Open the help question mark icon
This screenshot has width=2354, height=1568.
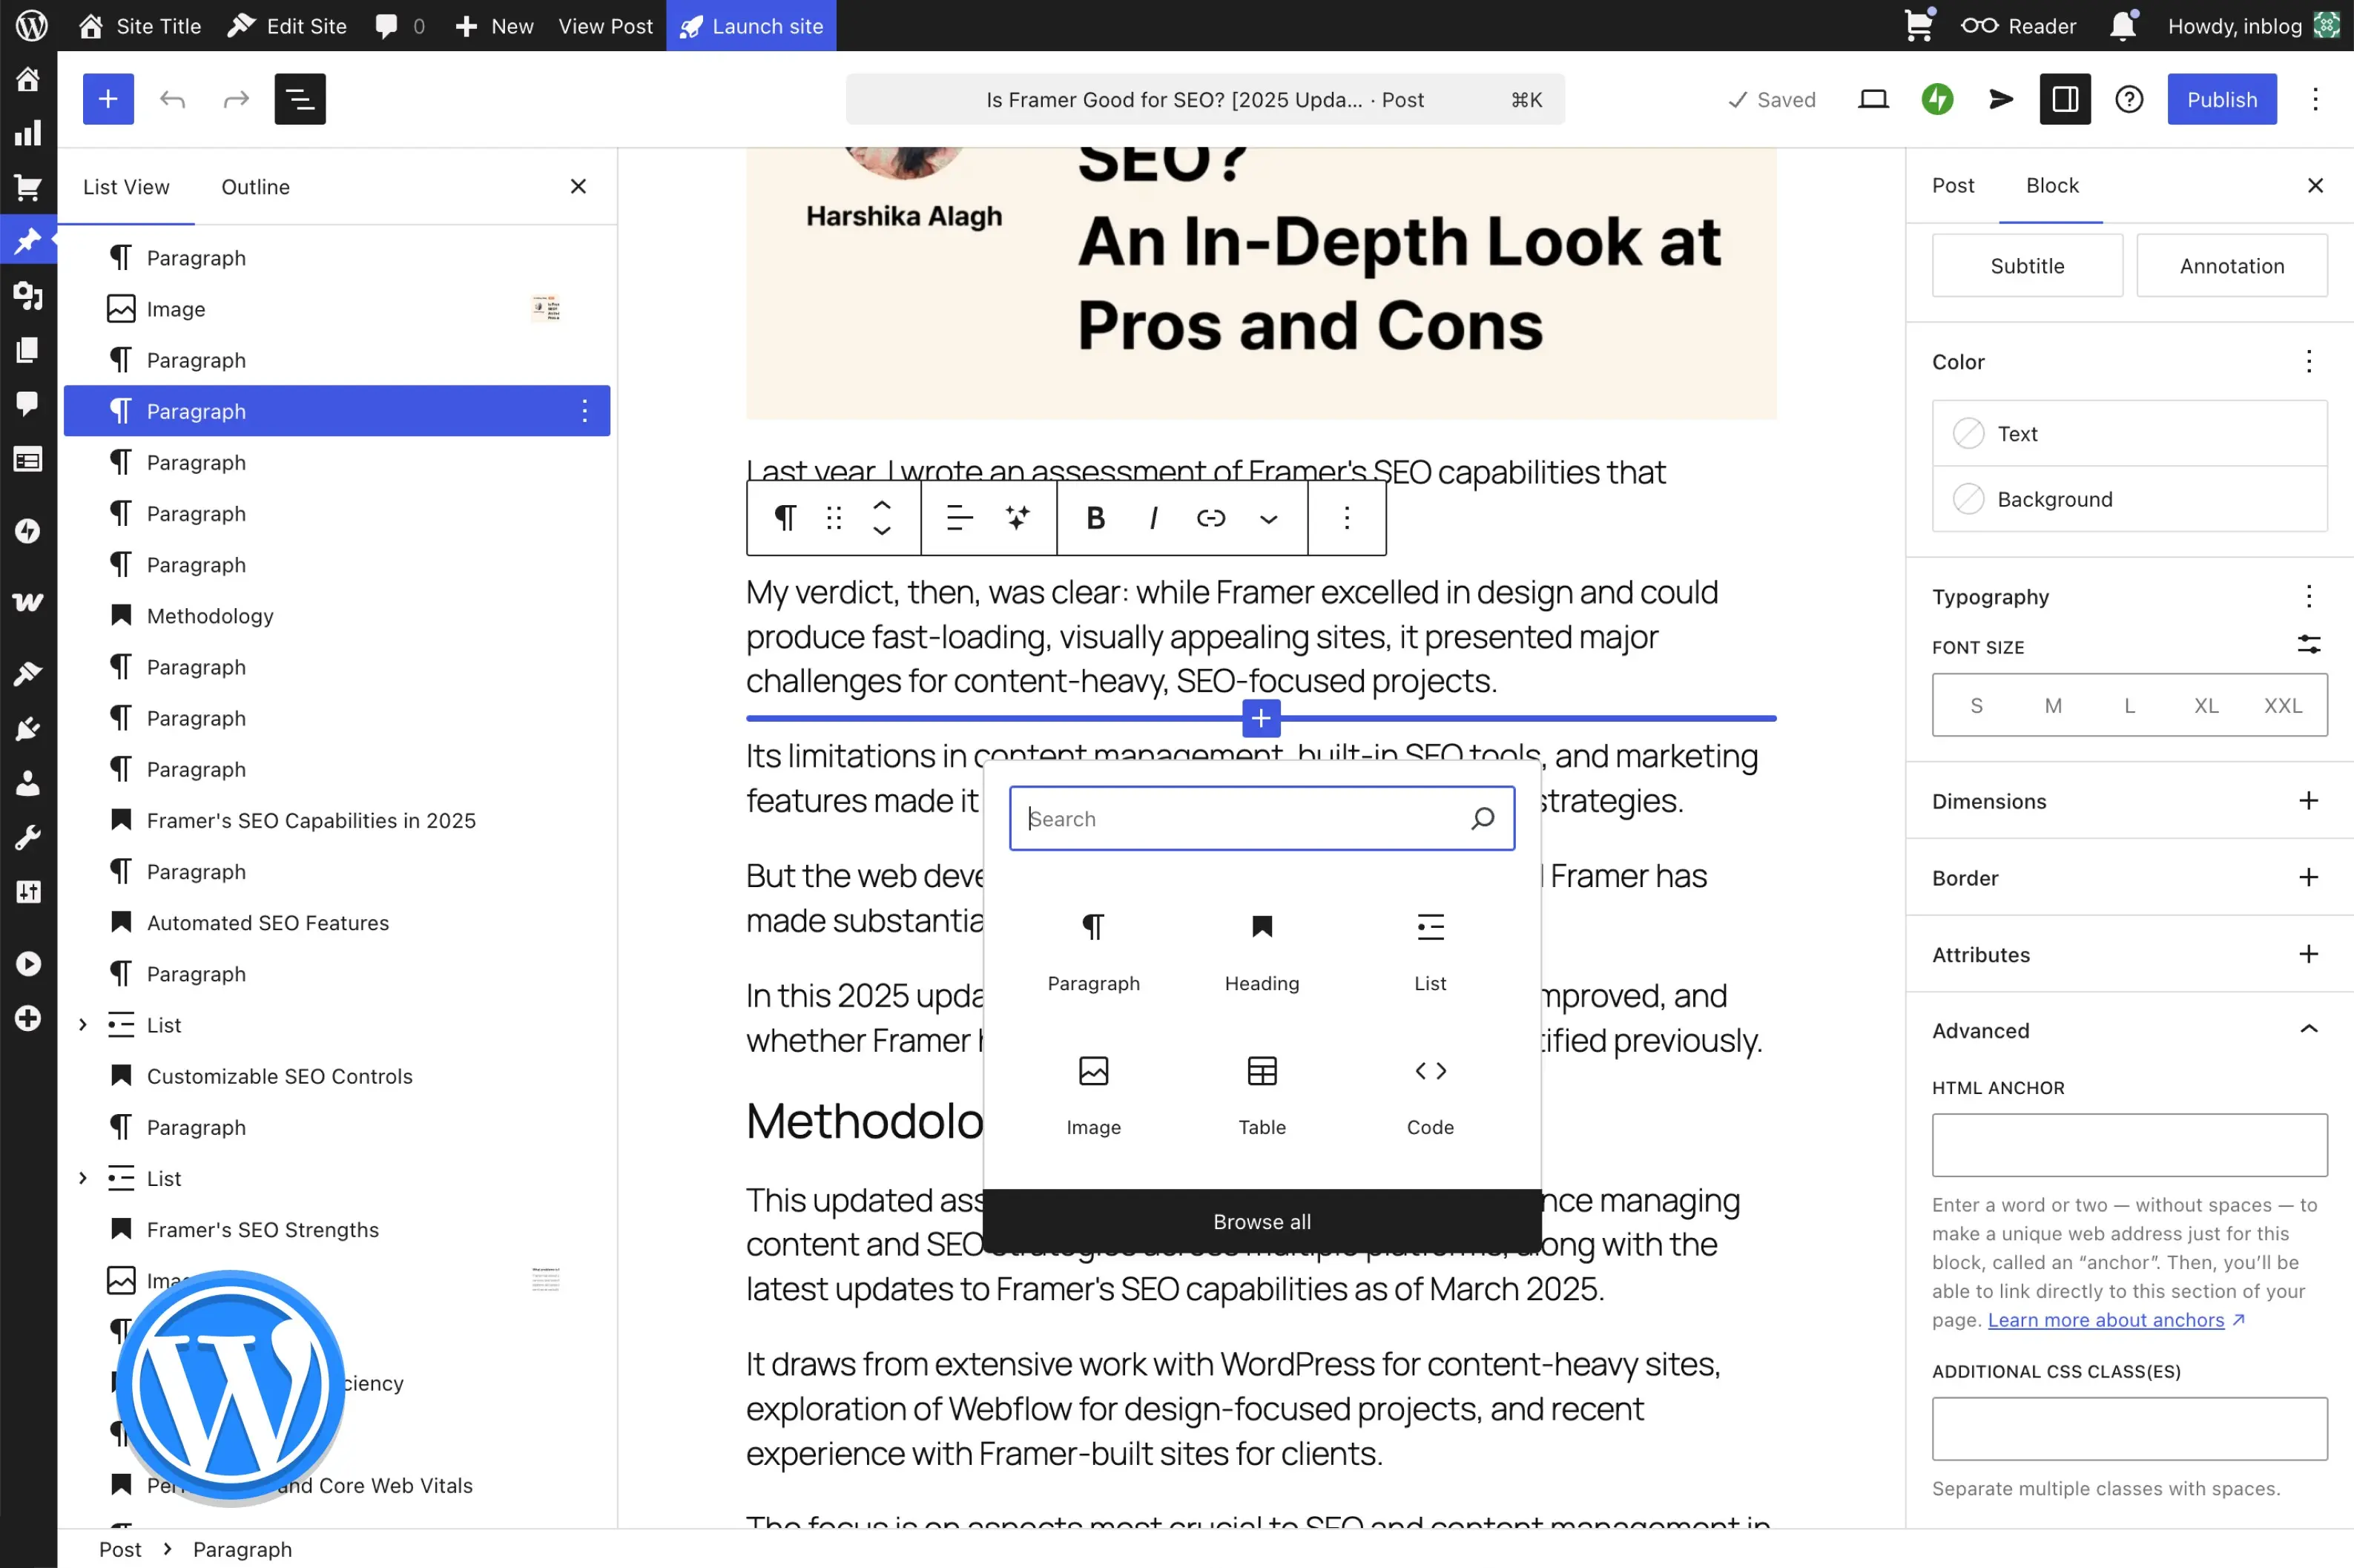point(2129,99)
